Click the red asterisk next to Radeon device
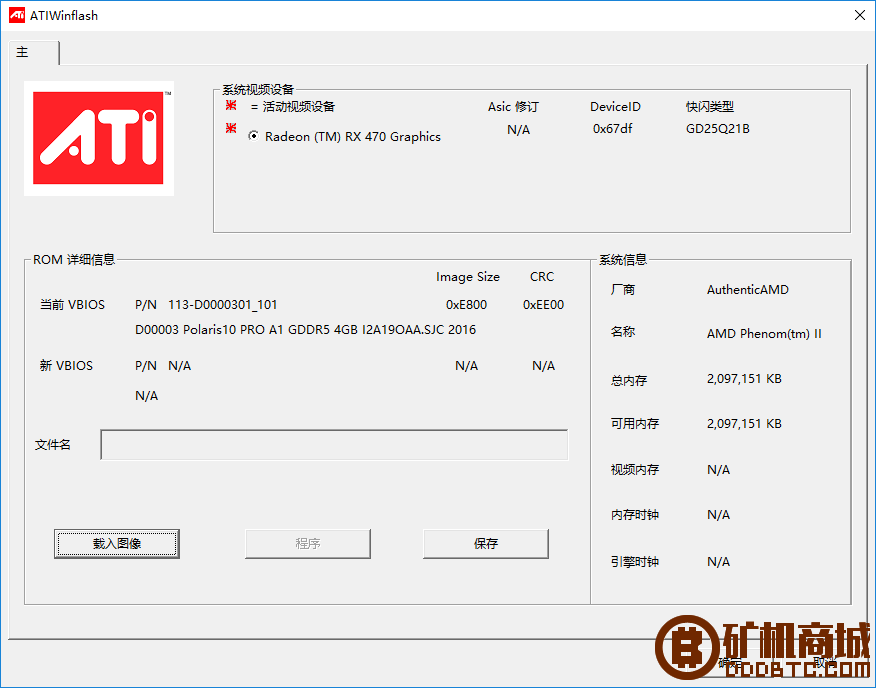876x688 pixels. [231, 129]
